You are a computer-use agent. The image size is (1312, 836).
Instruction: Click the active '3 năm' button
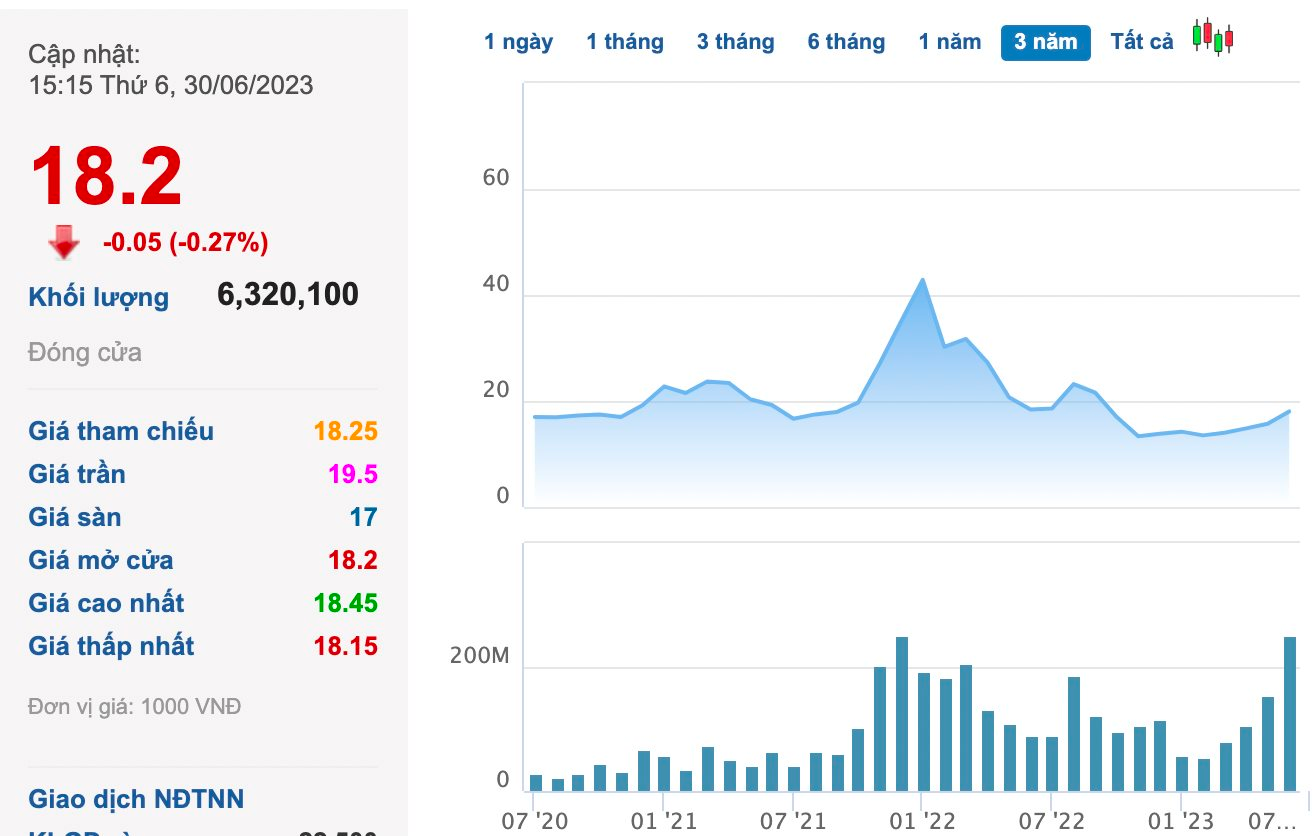point(1045,42)
